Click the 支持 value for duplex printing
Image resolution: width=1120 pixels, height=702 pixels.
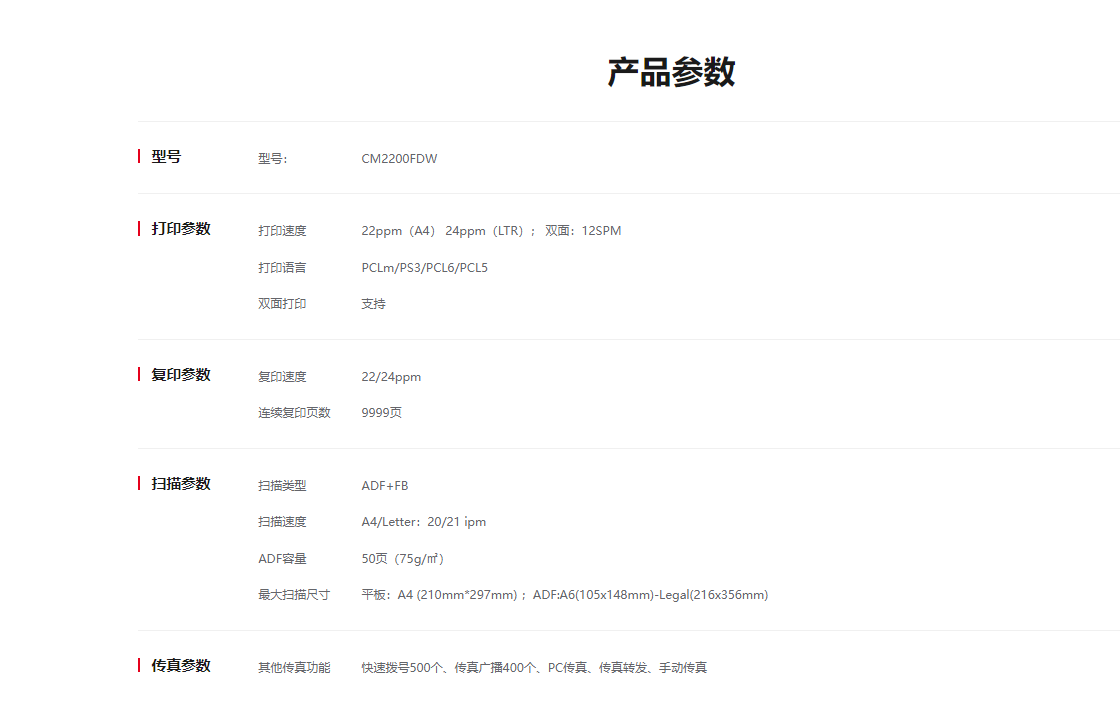point(373,304)
